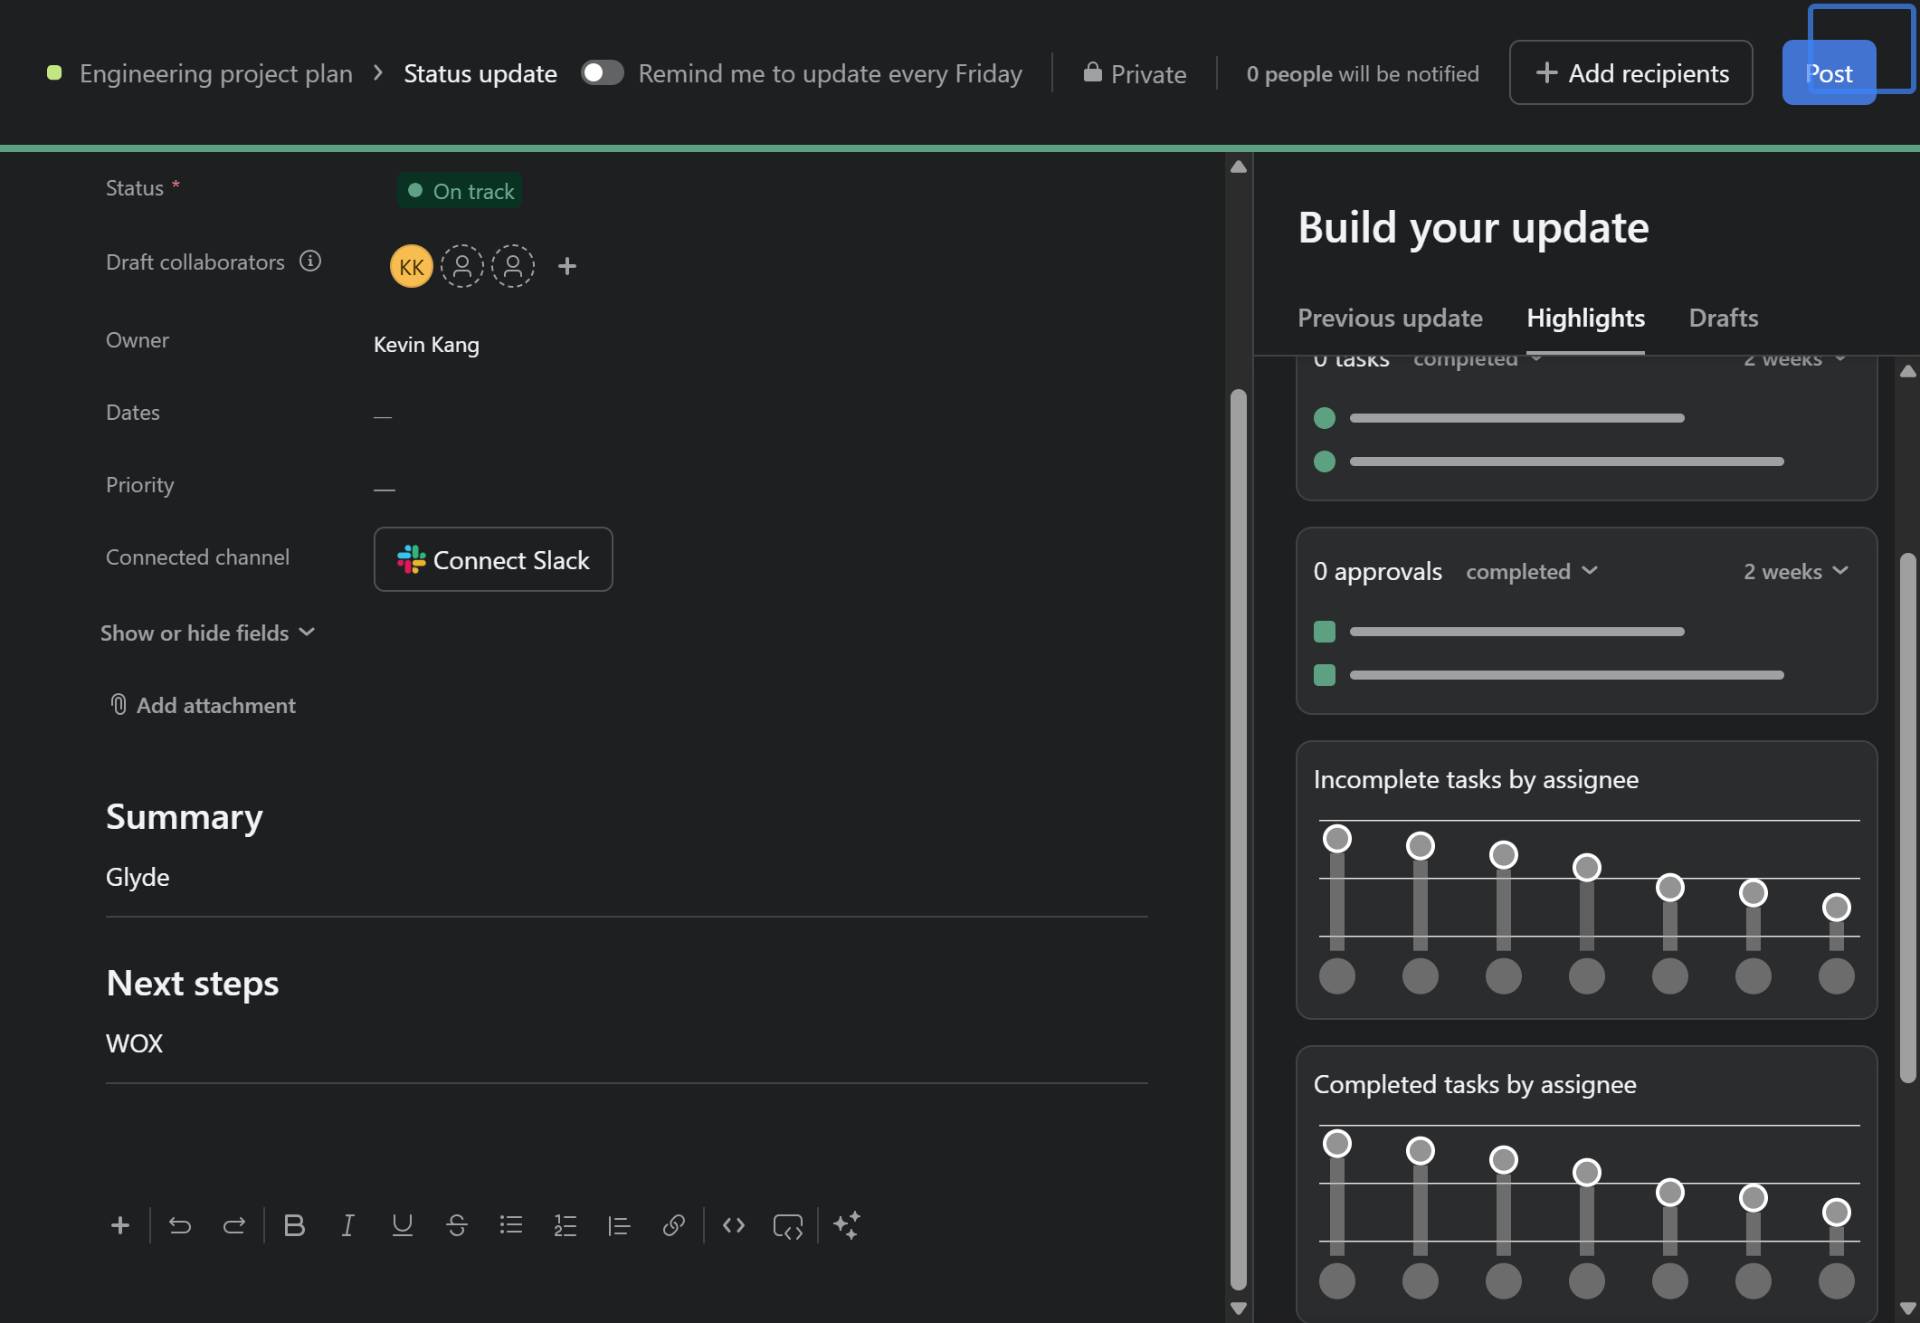Click the left pane scrollbar up arrow
Viewport: 1920px width, 1323px height.
(x=1238, y=166)
